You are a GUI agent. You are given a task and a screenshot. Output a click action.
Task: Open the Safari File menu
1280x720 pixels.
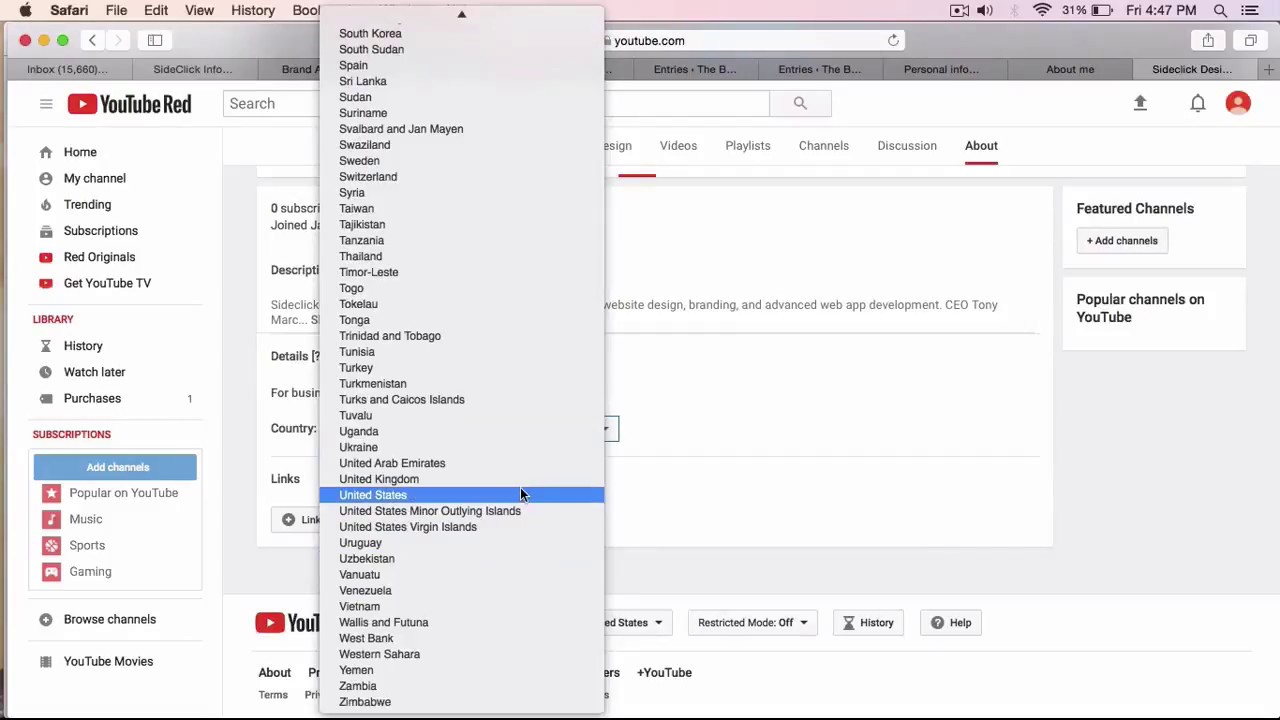click(116, 10)
